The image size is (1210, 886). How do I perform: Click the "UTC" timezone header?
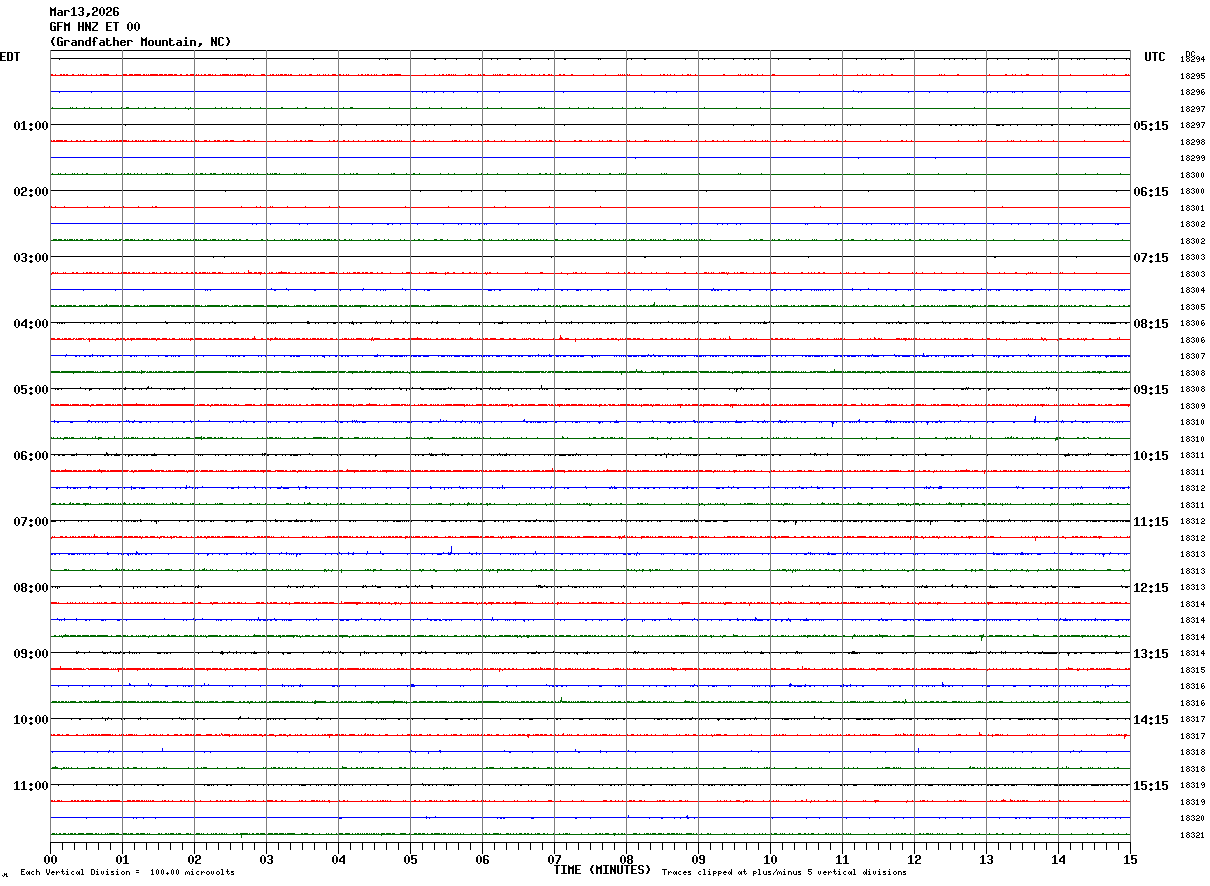tap(1155, 57)
